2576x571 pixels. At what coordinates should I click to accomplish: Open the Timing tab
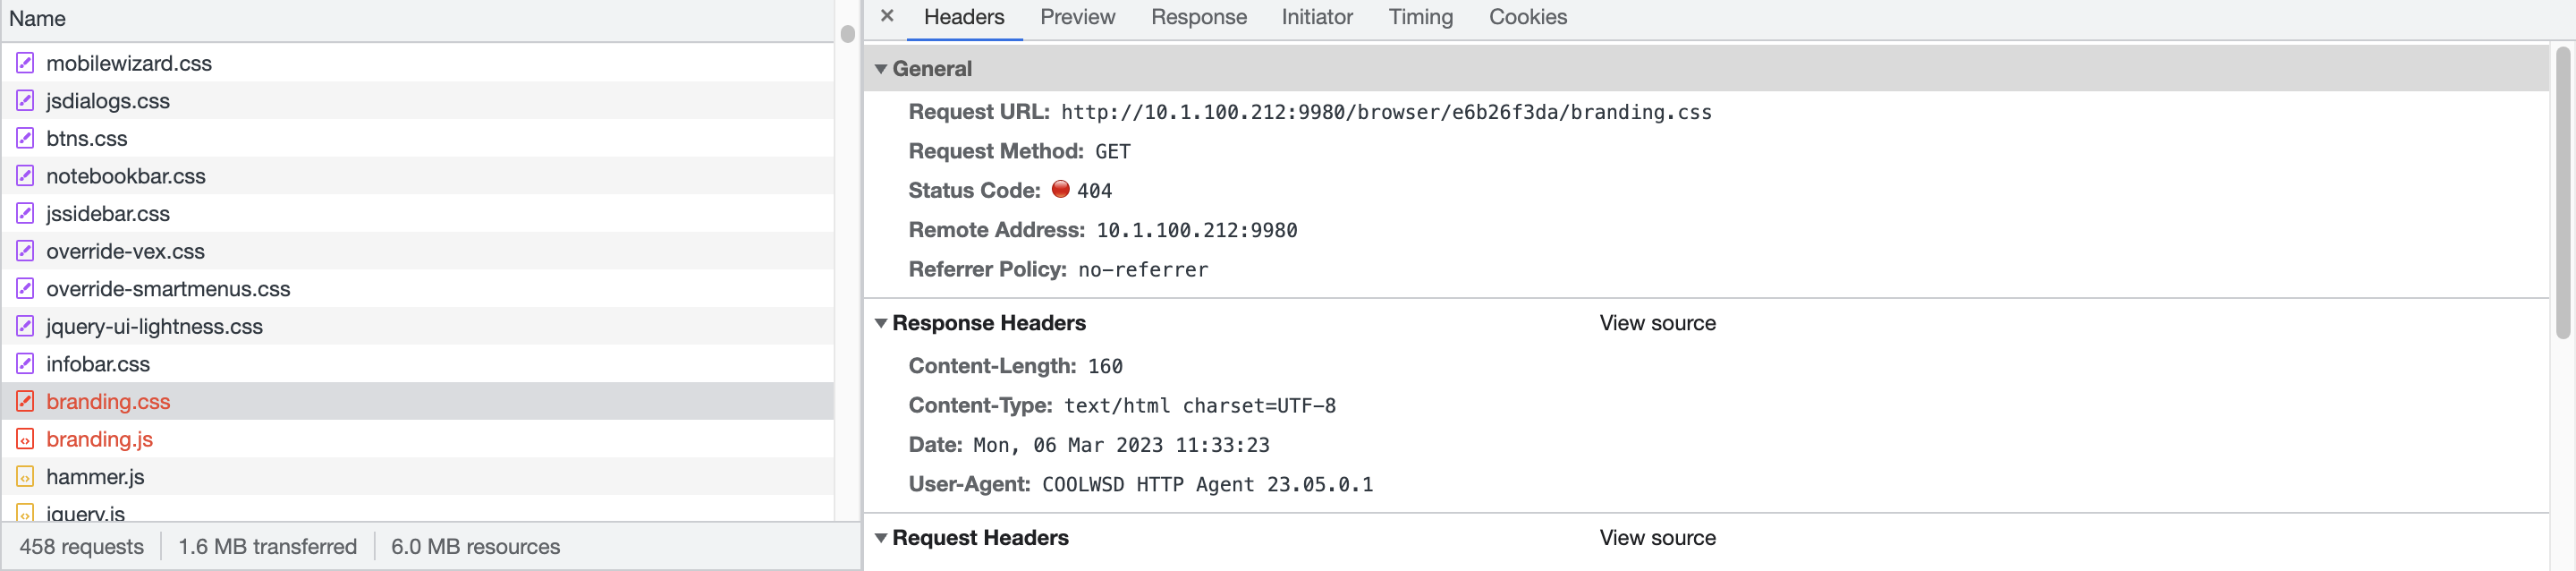pyautogui.click(x=1420, y=16)
